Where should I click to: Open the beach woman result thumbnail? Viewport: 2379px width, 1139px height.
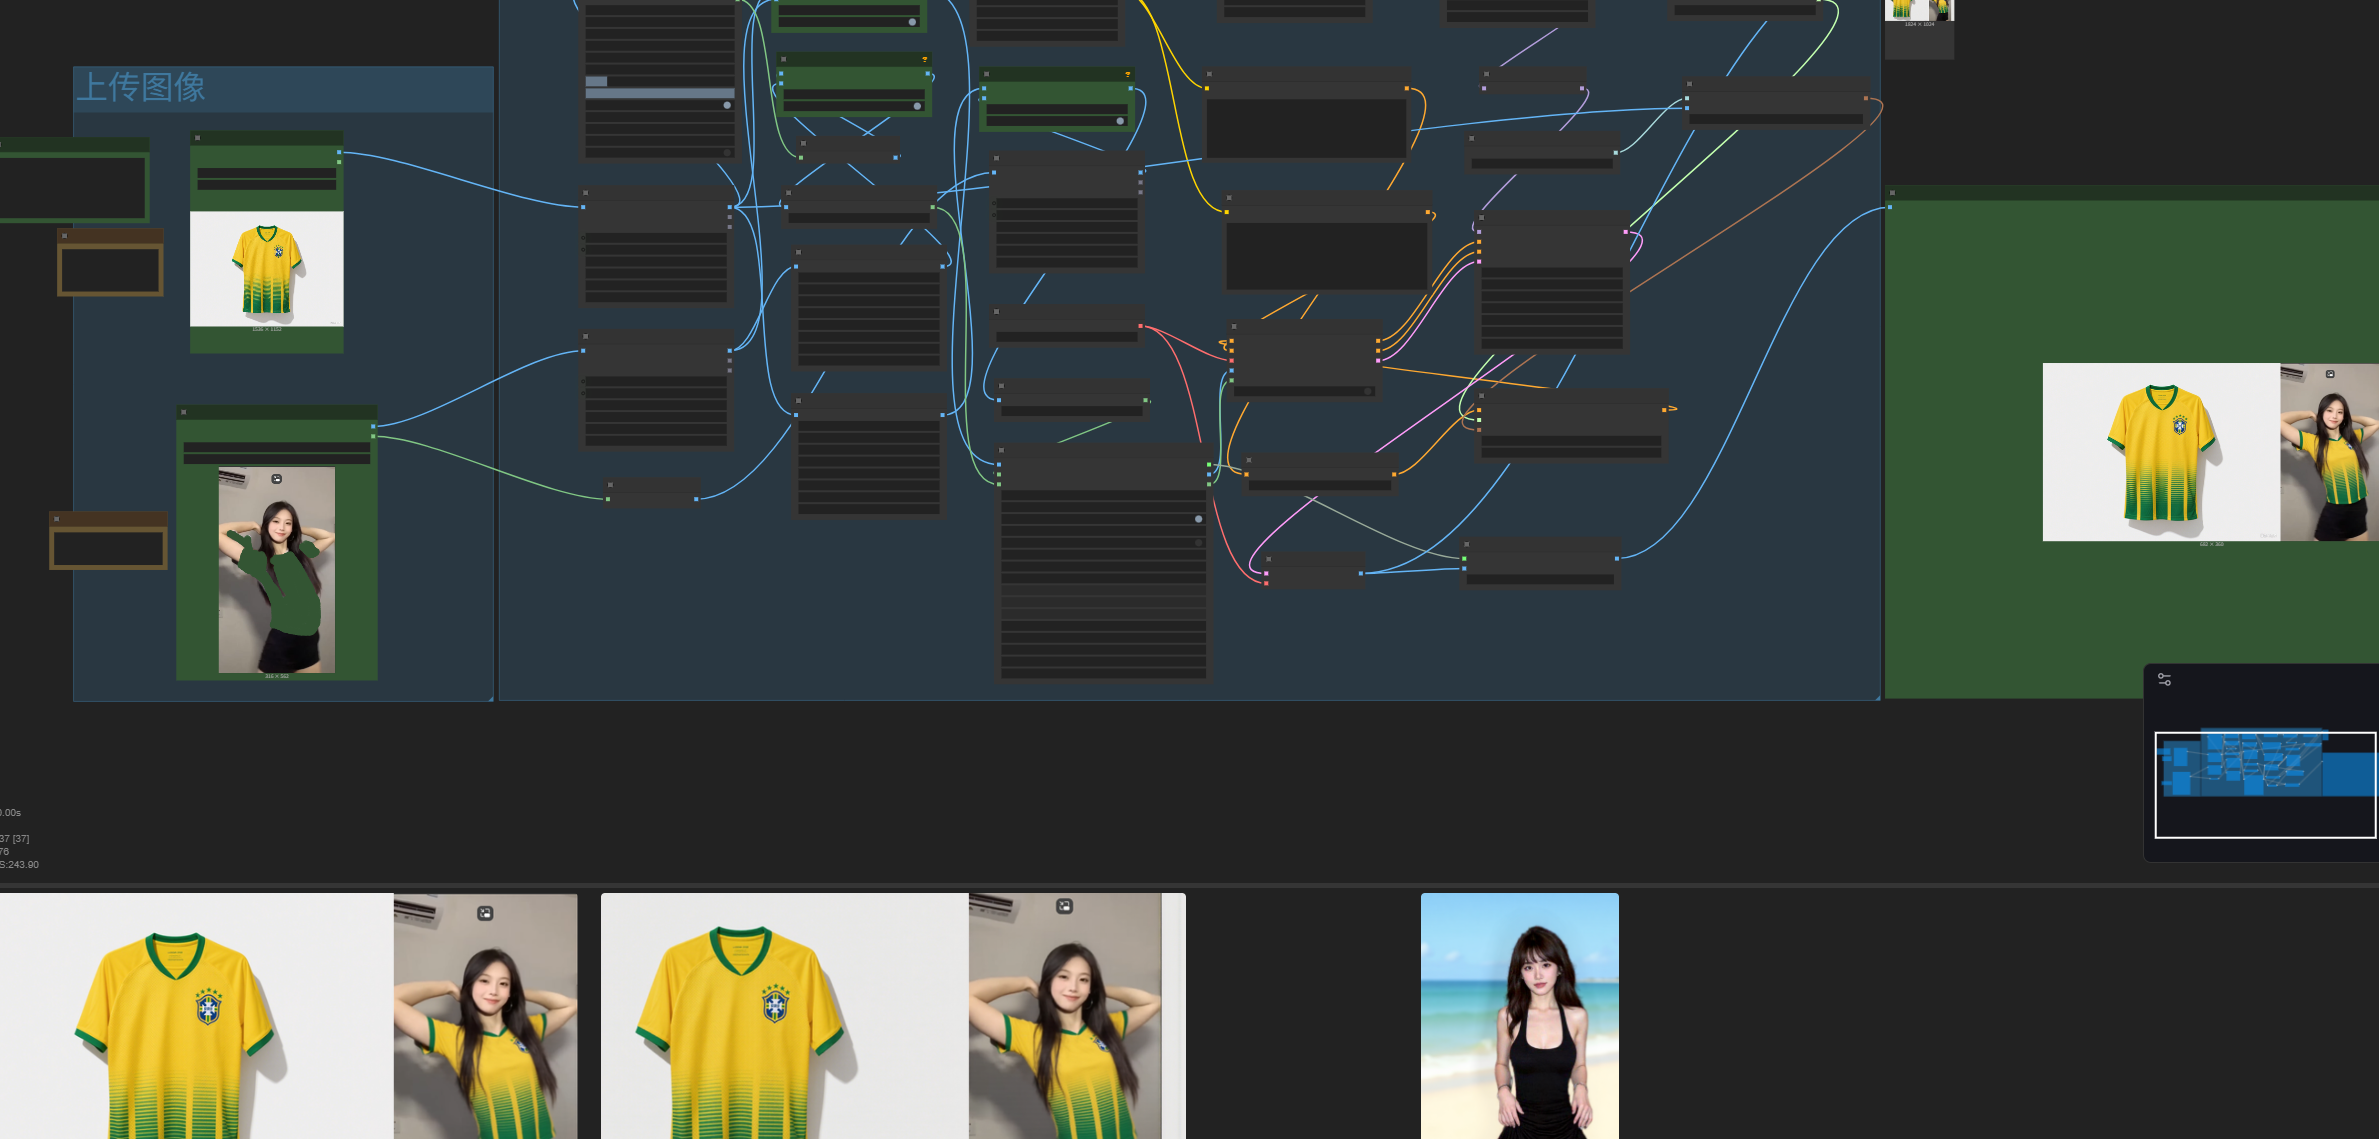1519,1015
